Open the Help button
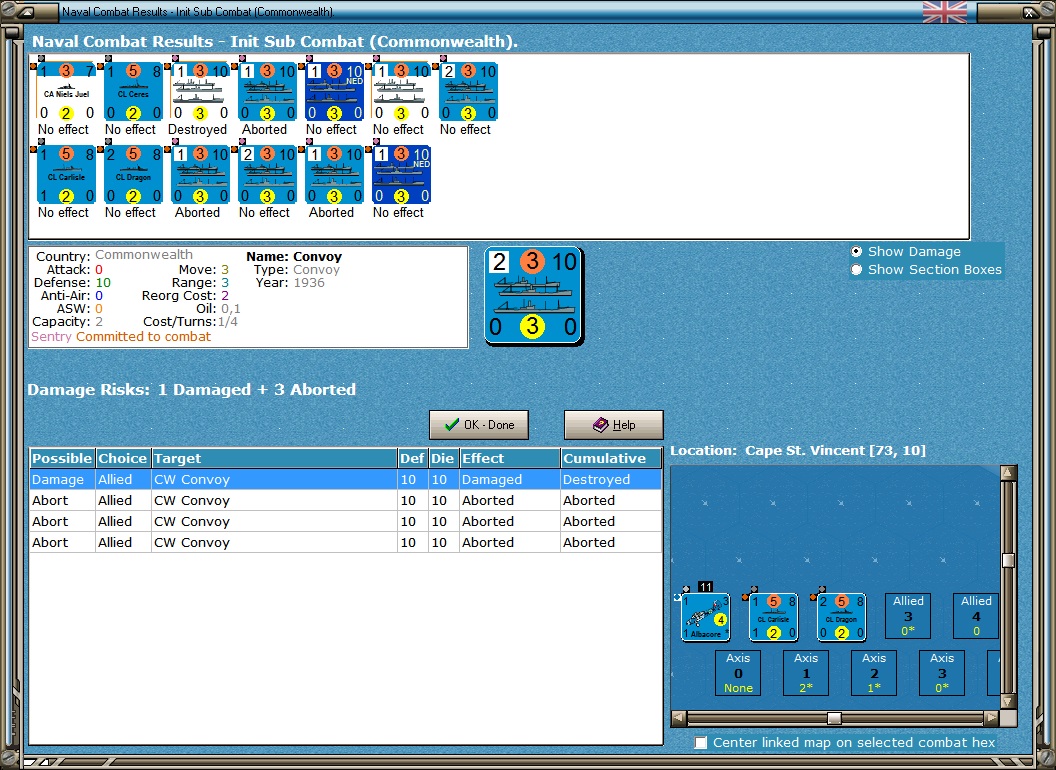 pos(614,425)
